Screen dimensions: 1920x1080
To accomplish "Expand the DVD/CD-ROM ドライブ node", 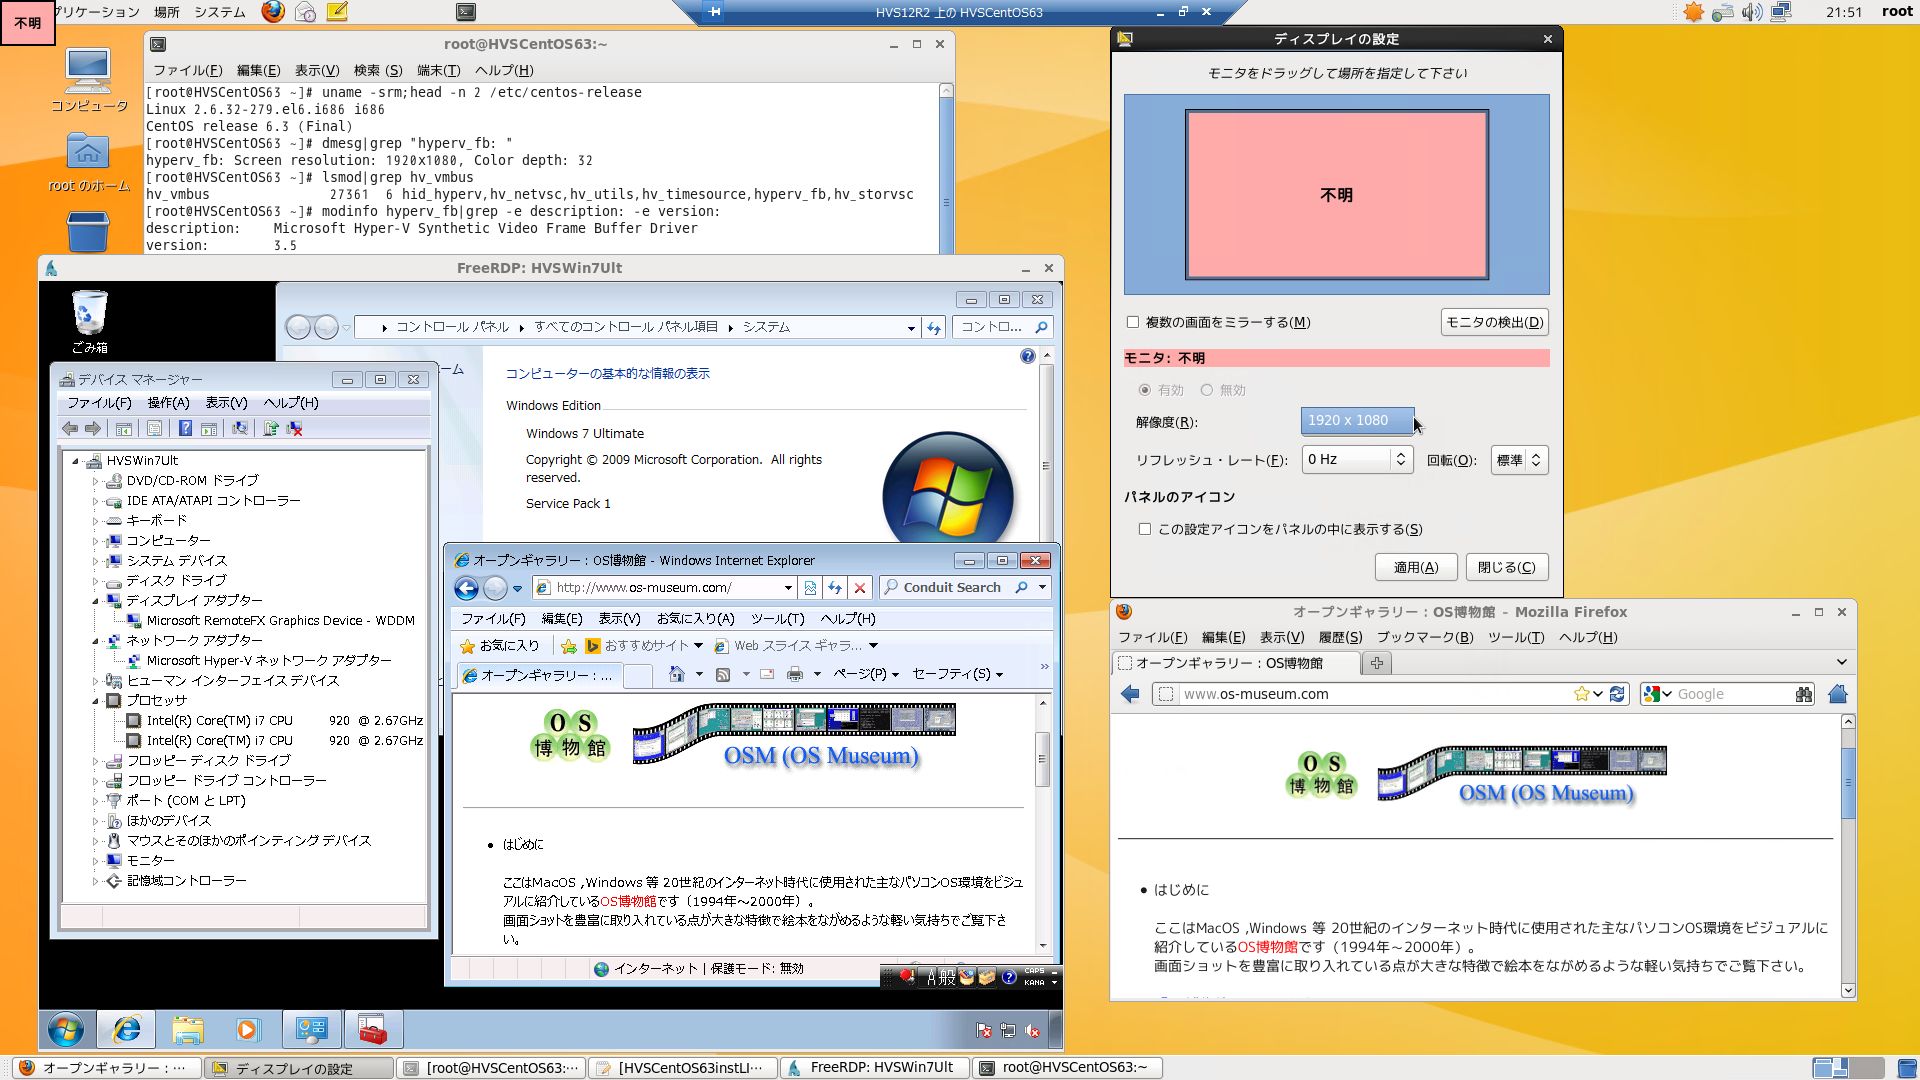I will [x=96, y=481].
